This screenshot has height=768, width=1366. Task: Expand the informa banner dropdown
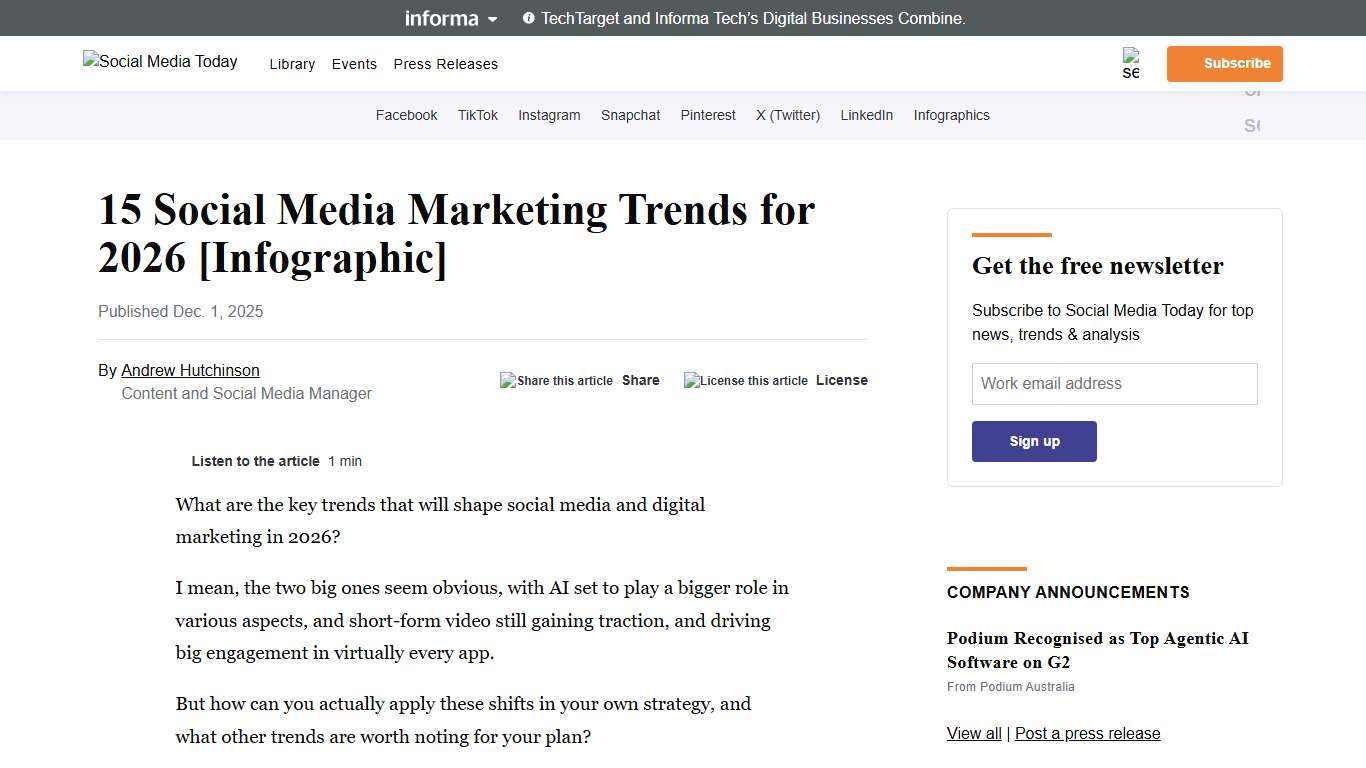(x=491, y=19)
